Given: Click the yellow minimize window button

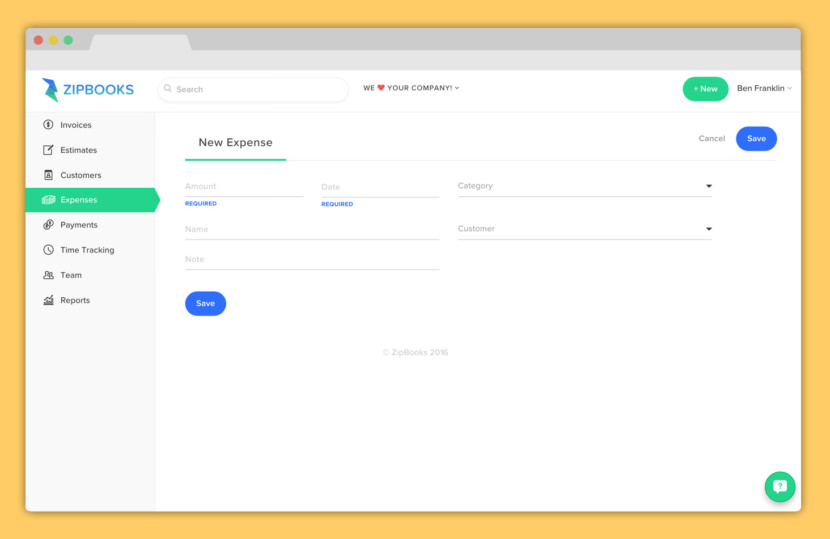Looking at the screenshot, I should coord(53,40).
